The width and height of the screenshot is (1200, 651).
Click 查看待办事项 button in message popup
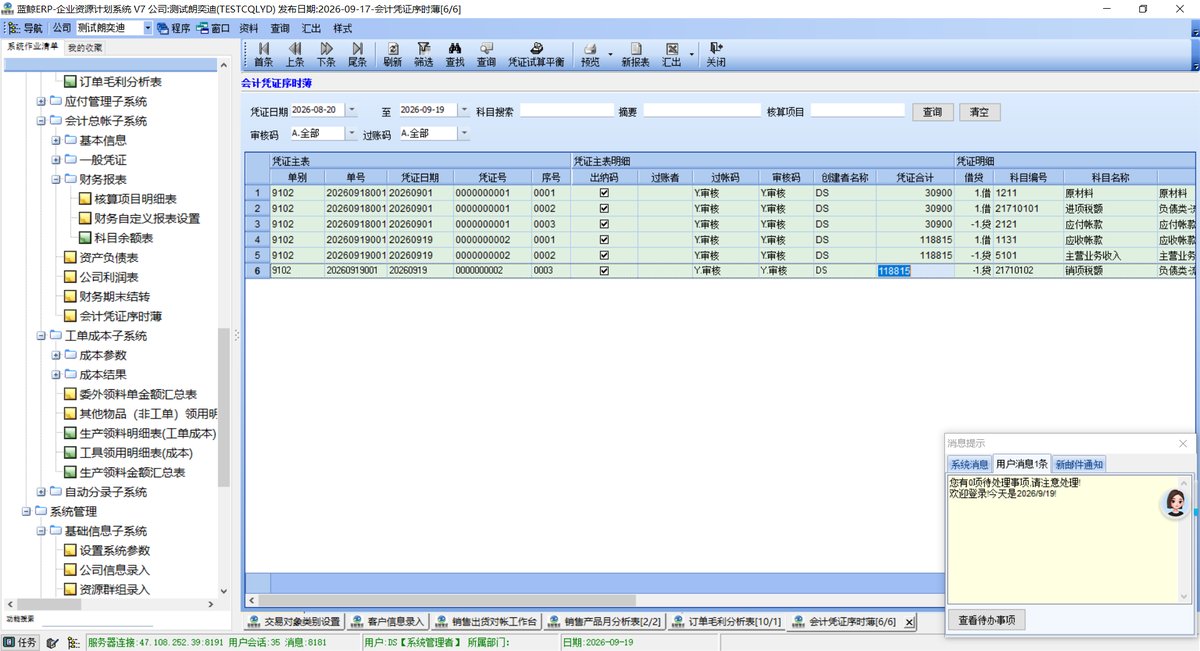pyautogui.click(x=986, y=620)
